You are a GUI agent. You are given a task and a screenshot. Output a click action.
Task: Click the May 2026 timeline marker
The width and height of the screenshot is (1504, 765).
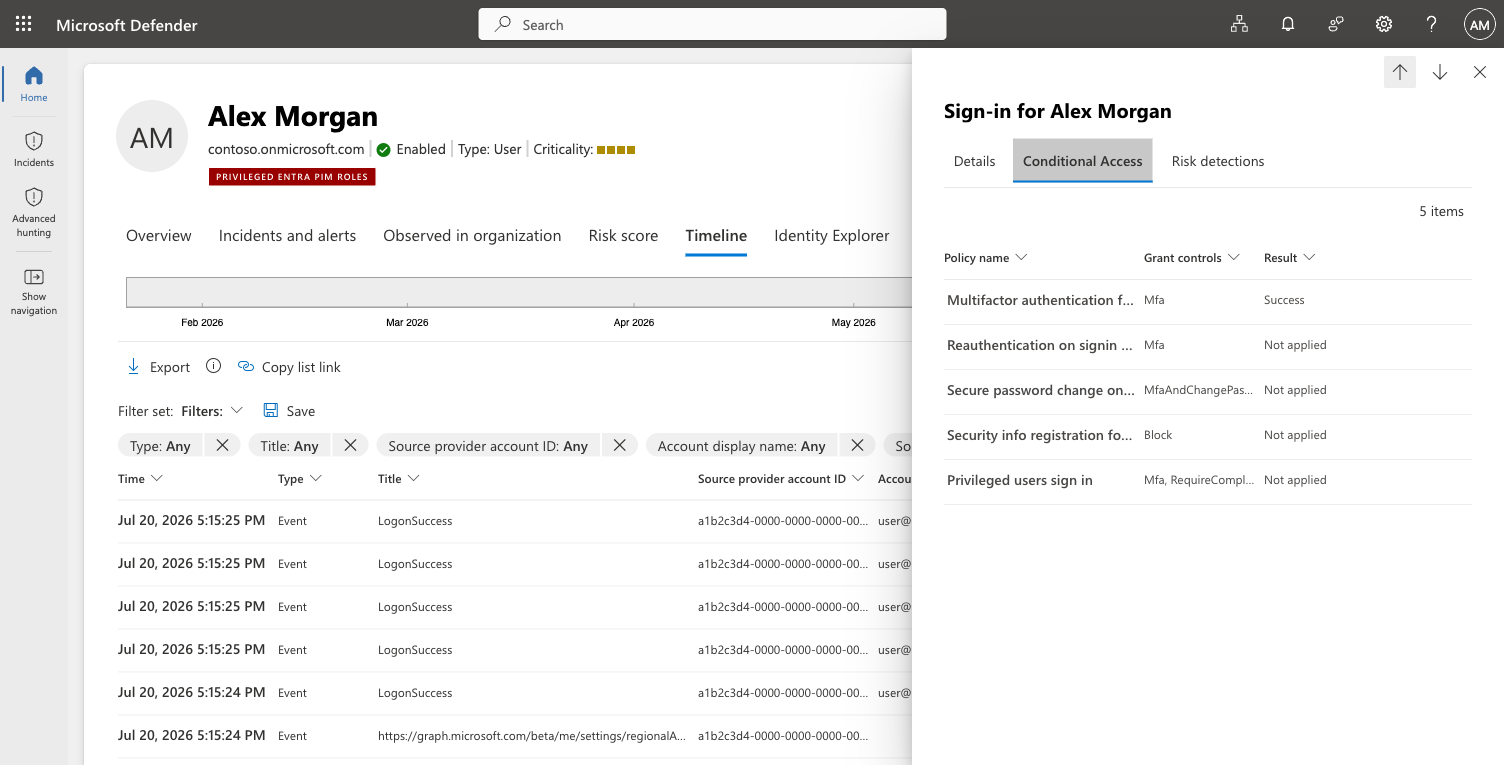[x=854, y=322]
